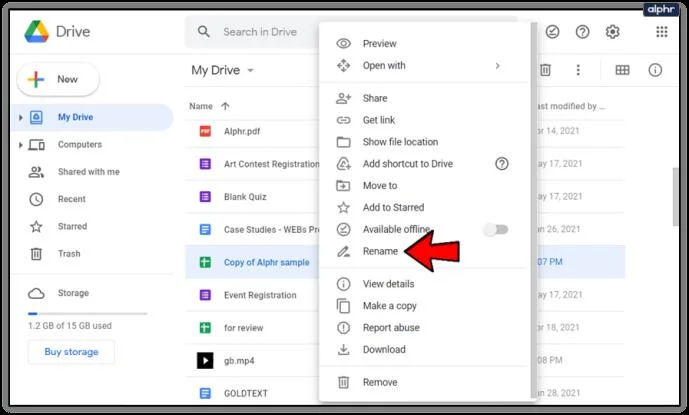The width and height of the screenshot is (689, 415).
Task: Click the Blank Quiz form icon
Action: [205, 197]
